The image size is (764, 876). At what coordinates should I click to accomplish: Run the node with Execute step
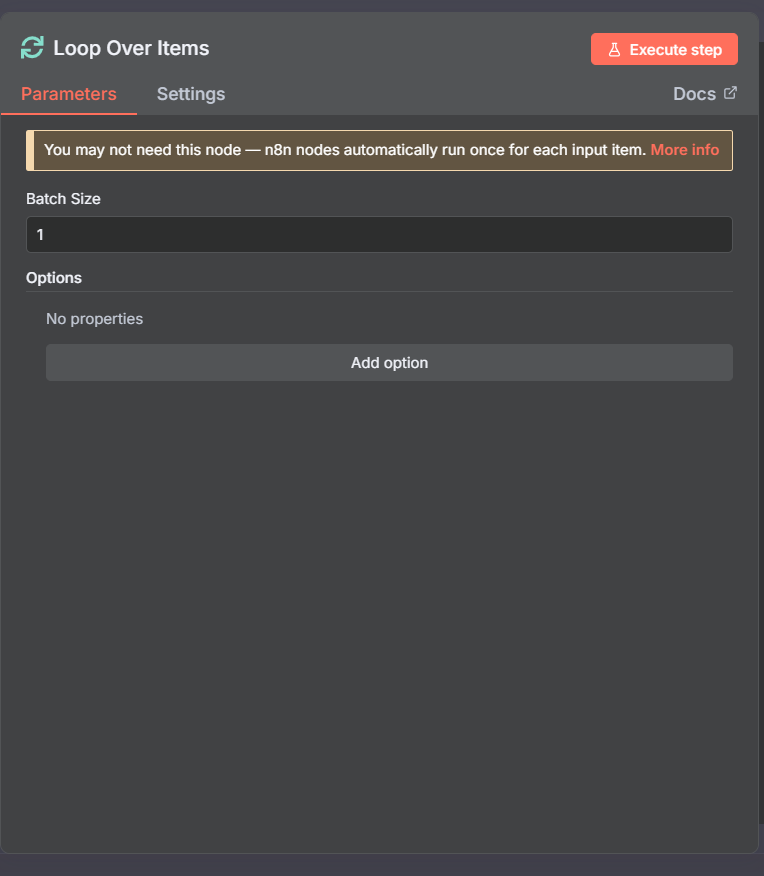(x=664, y=50)
